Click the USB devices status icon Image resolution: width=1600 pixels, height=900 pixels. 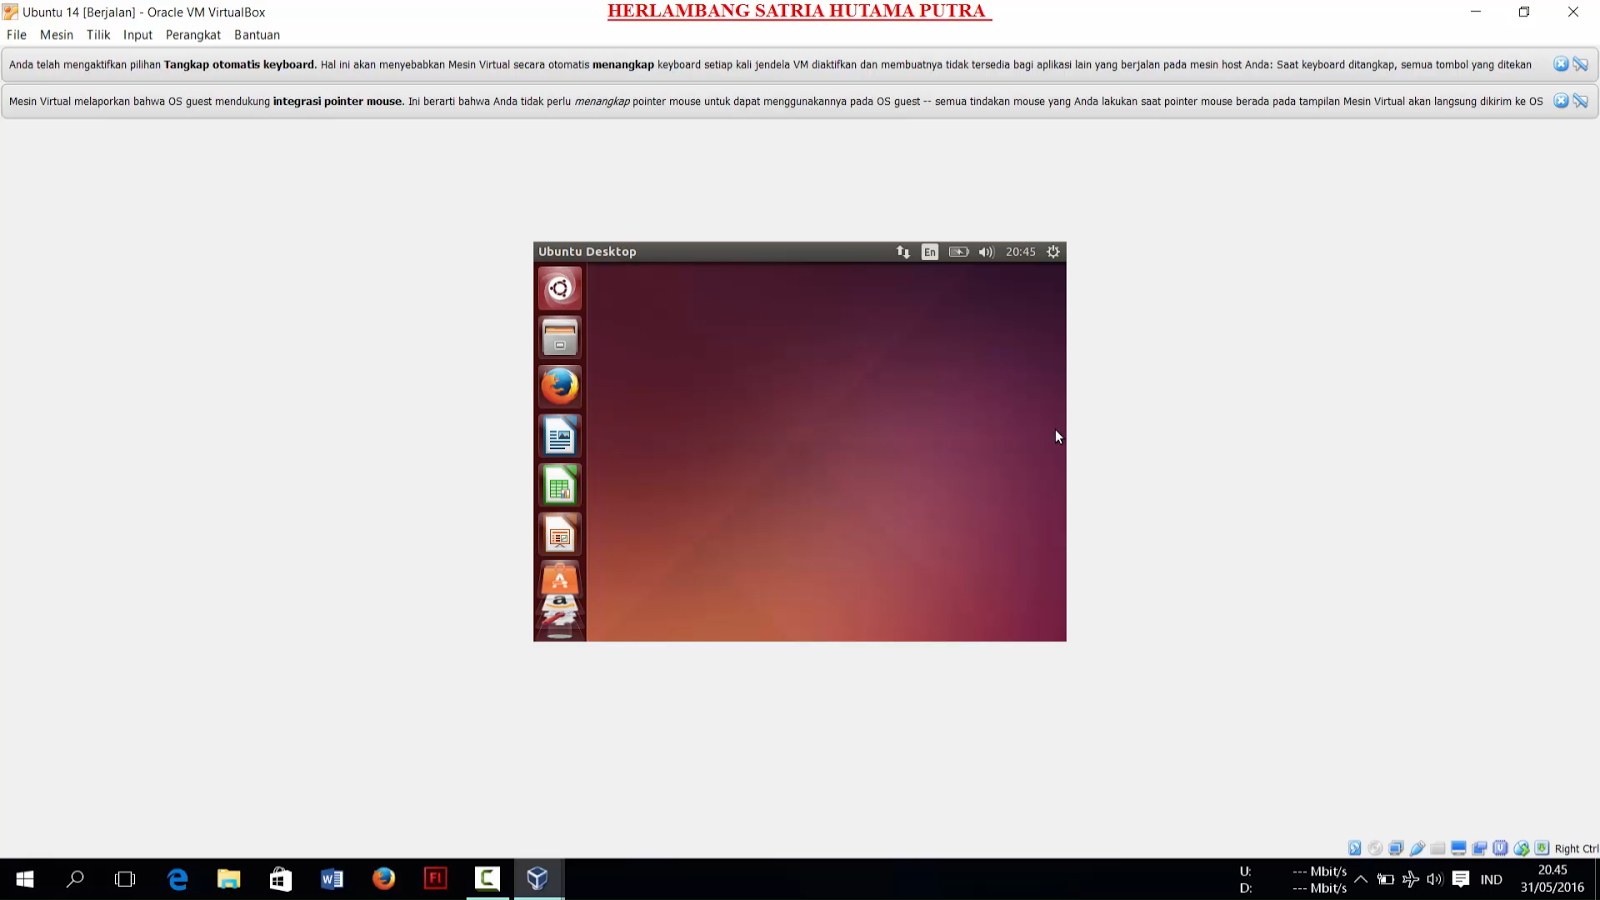1418,848
